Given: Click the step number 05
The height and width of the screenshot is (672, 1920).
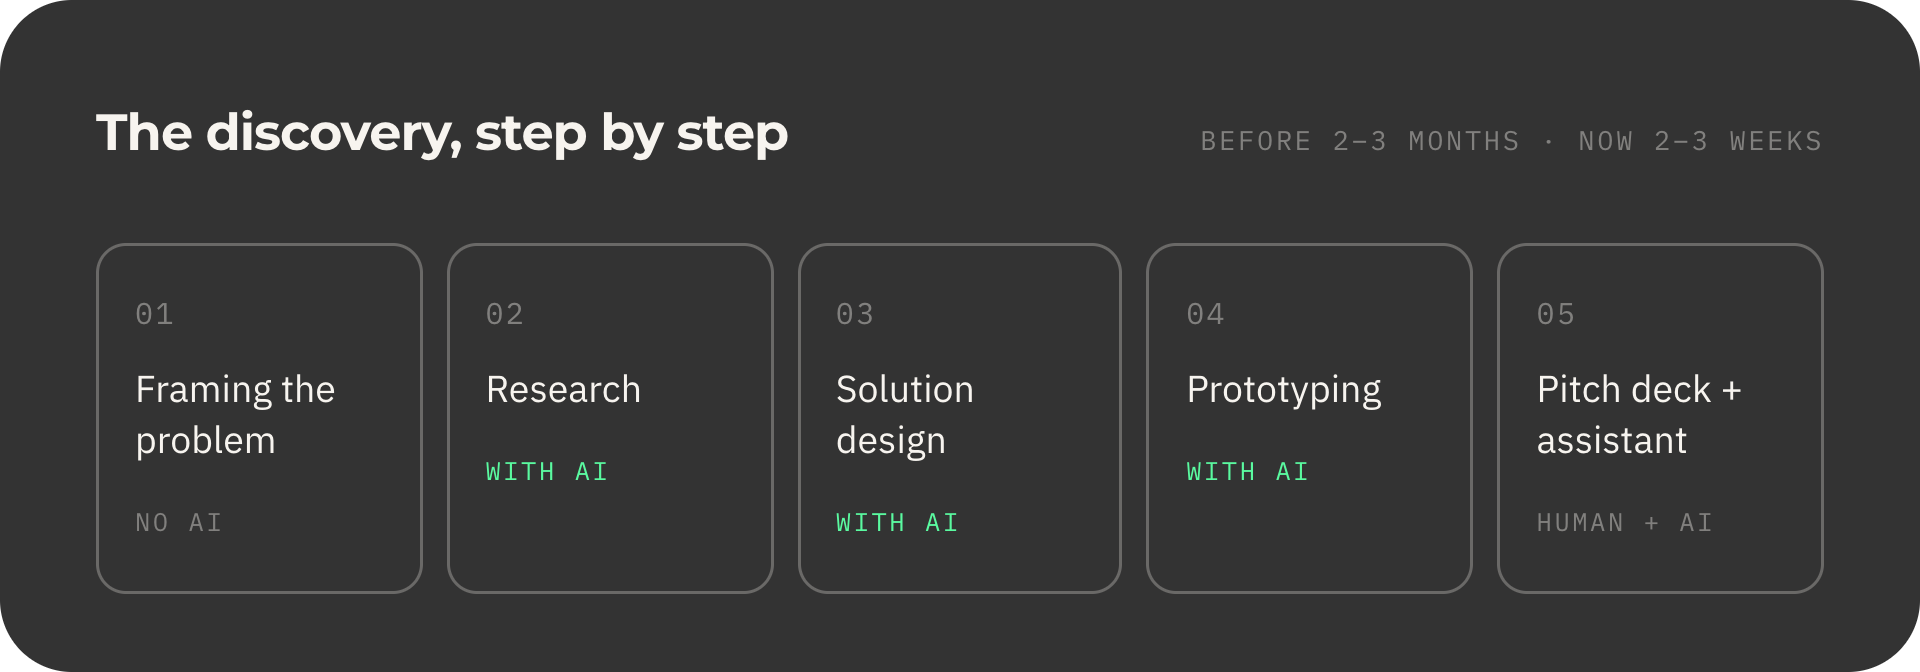Looking at the screenshot, I should [x=1556, y=314].
